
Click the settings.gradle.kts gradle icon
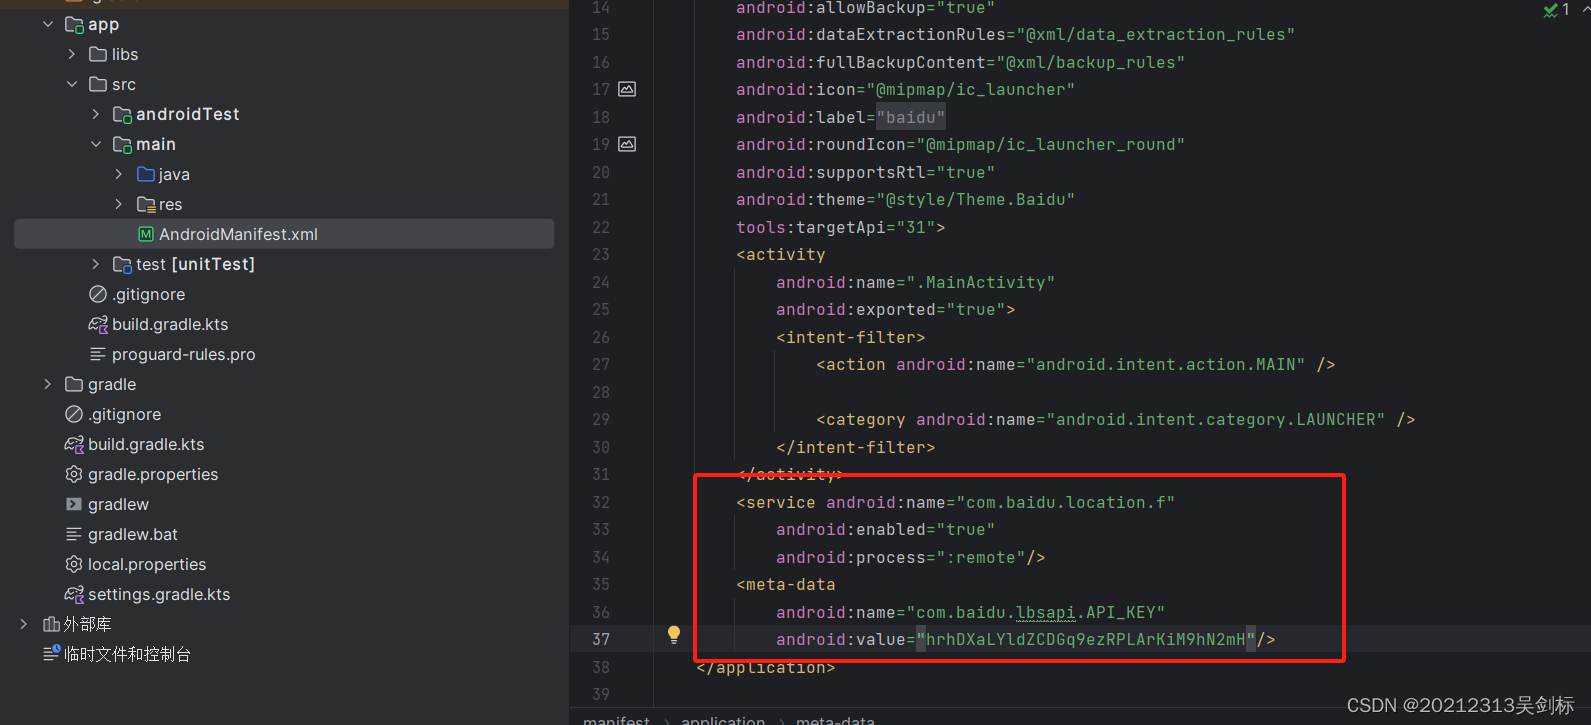click(74, 594)
